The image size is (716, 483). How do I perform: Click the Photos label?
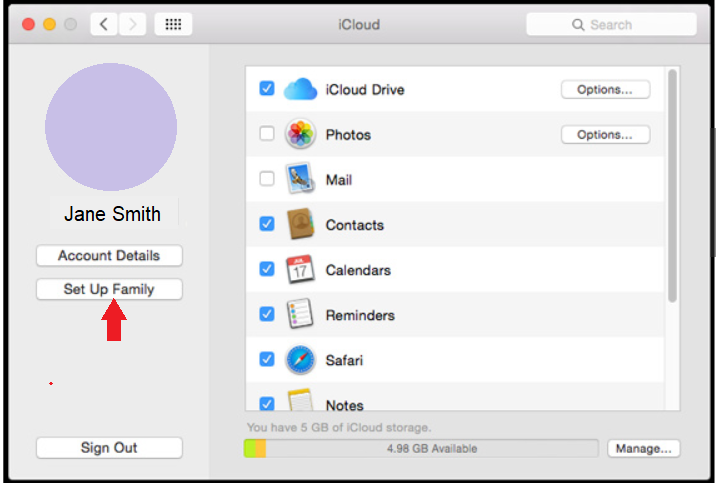[x=348, y=135]
